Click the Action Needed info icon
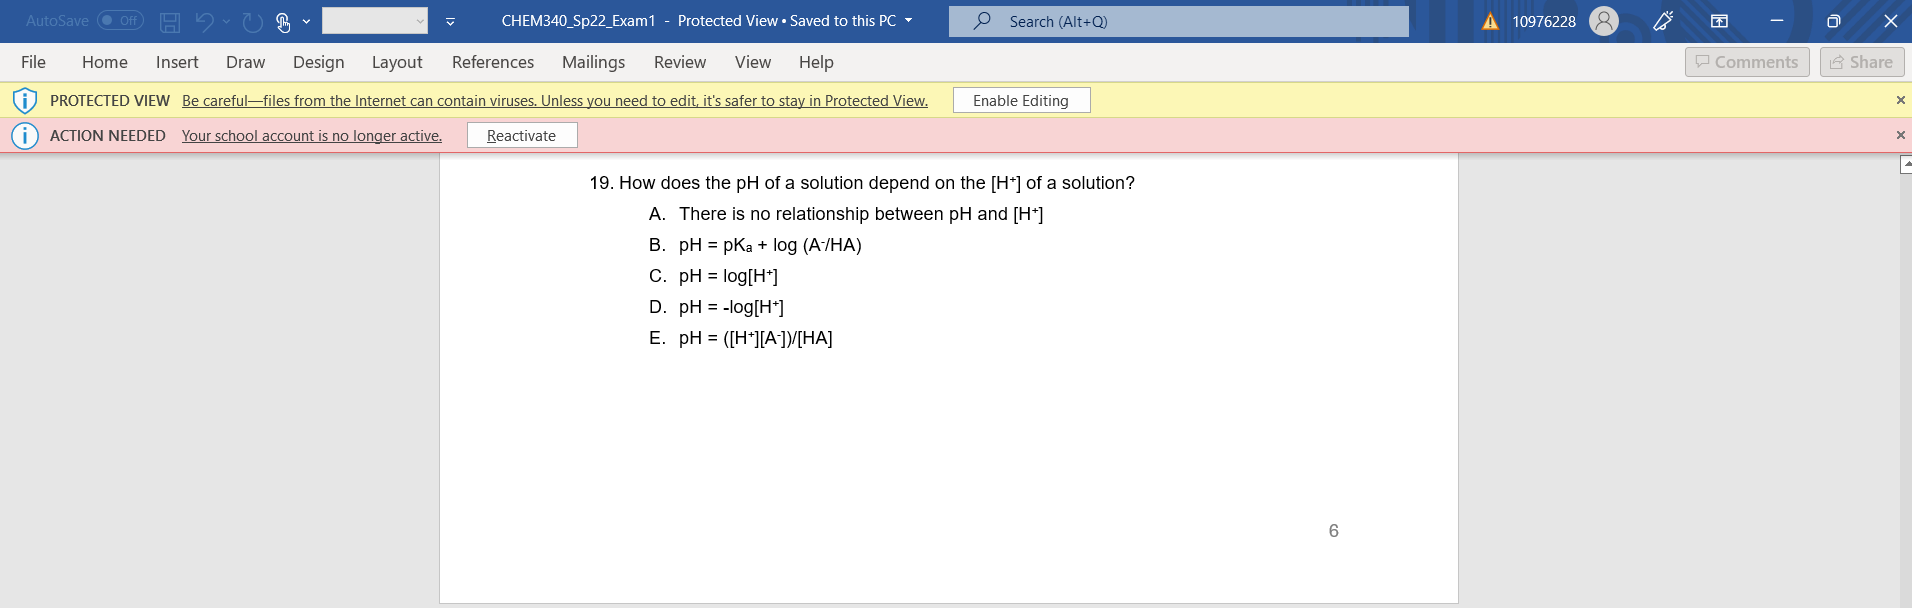Image resolution: width=1912 pixels, height=608 pixels. [x=25, y=135]
